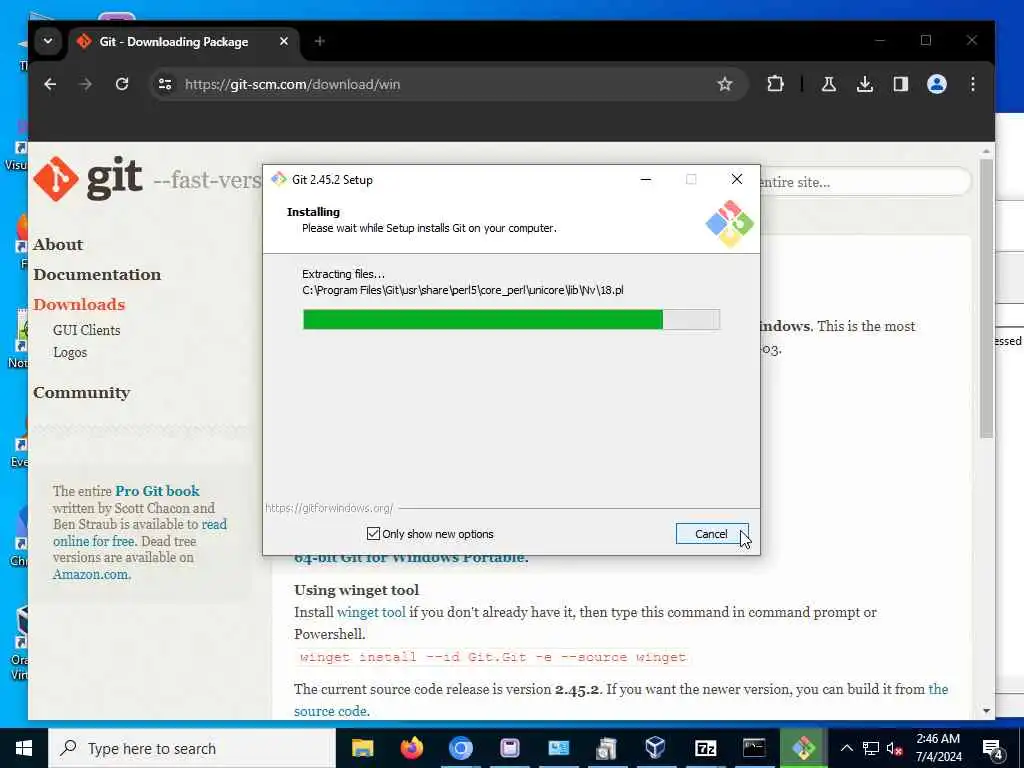Bookmark this page with the star icon

[724, 84]
